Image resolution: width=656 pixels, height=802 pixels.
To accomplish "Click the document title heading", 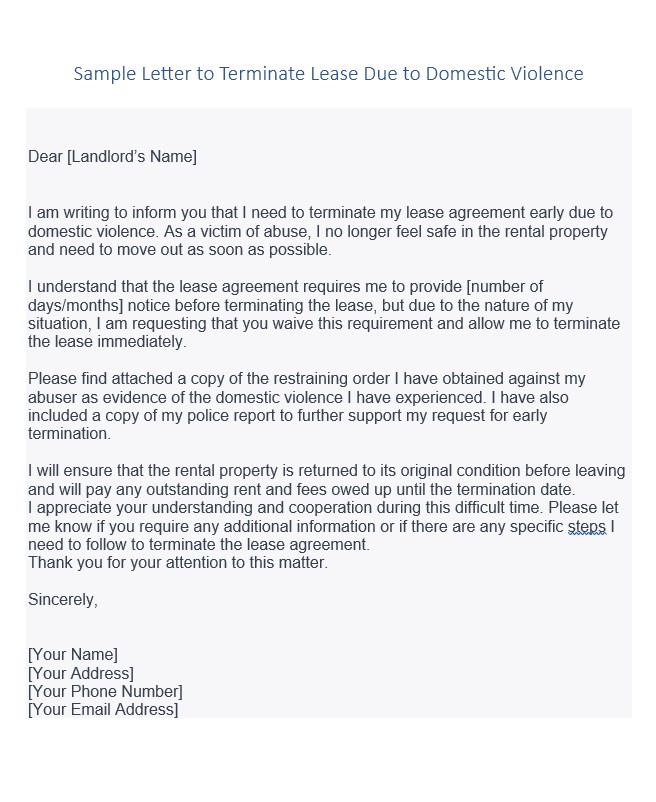I will pos(328,74).
